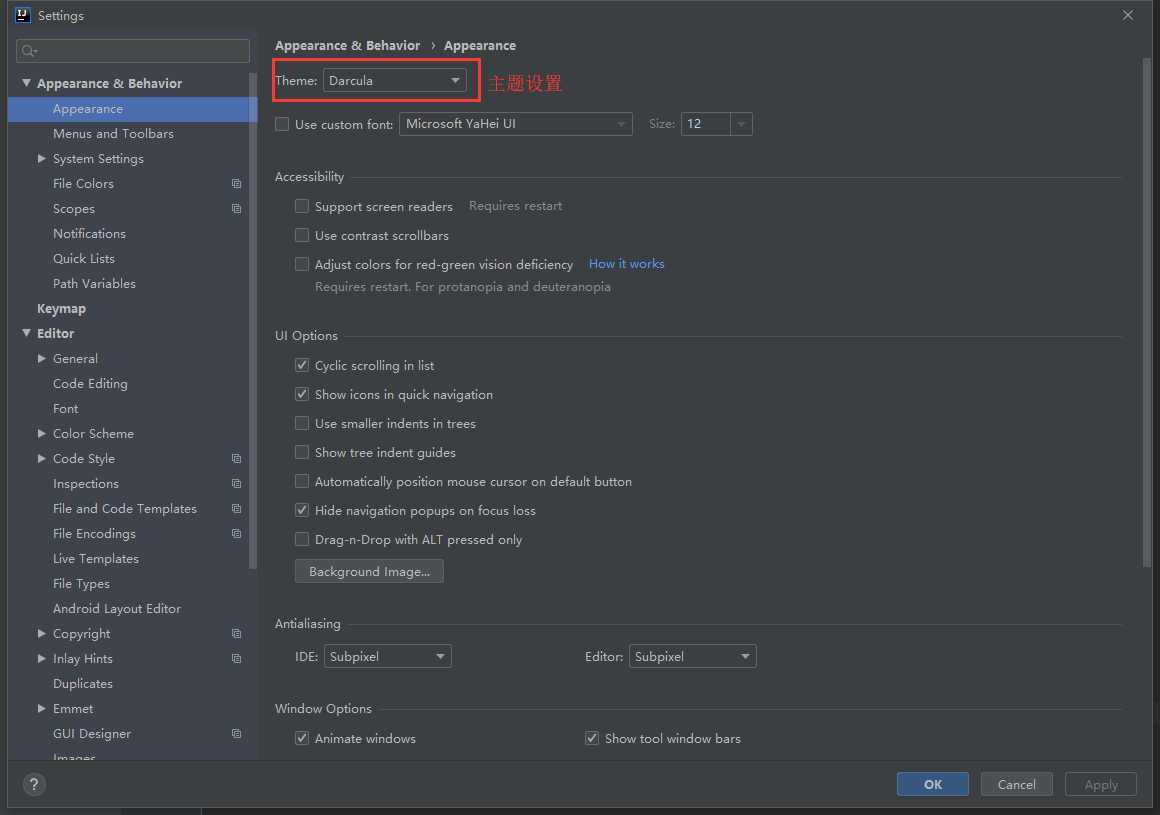Screen dimensions: 1160x815
Task: Expand the Code Style node arrow
Action: (41, 459)
